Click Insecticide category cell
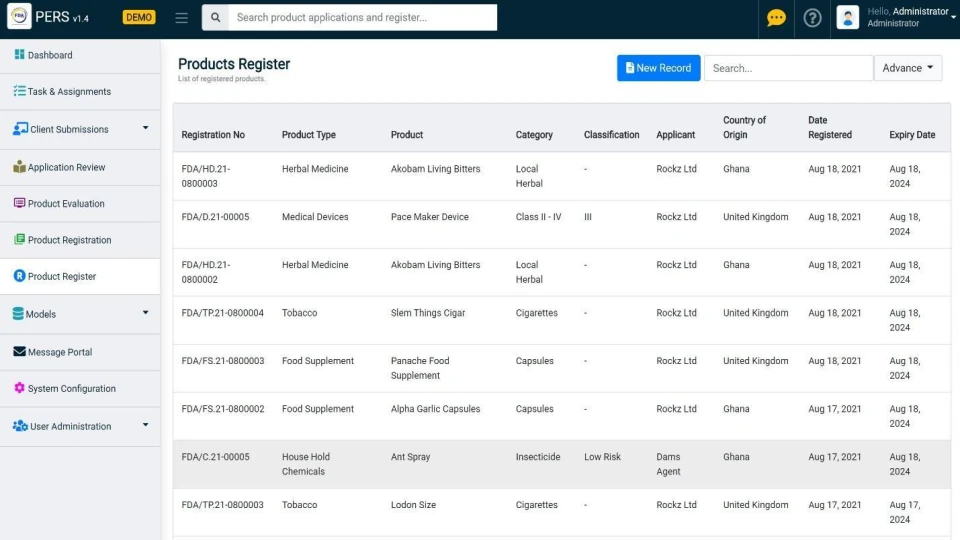Screen dimensions: 960x540 click(538, 457)
